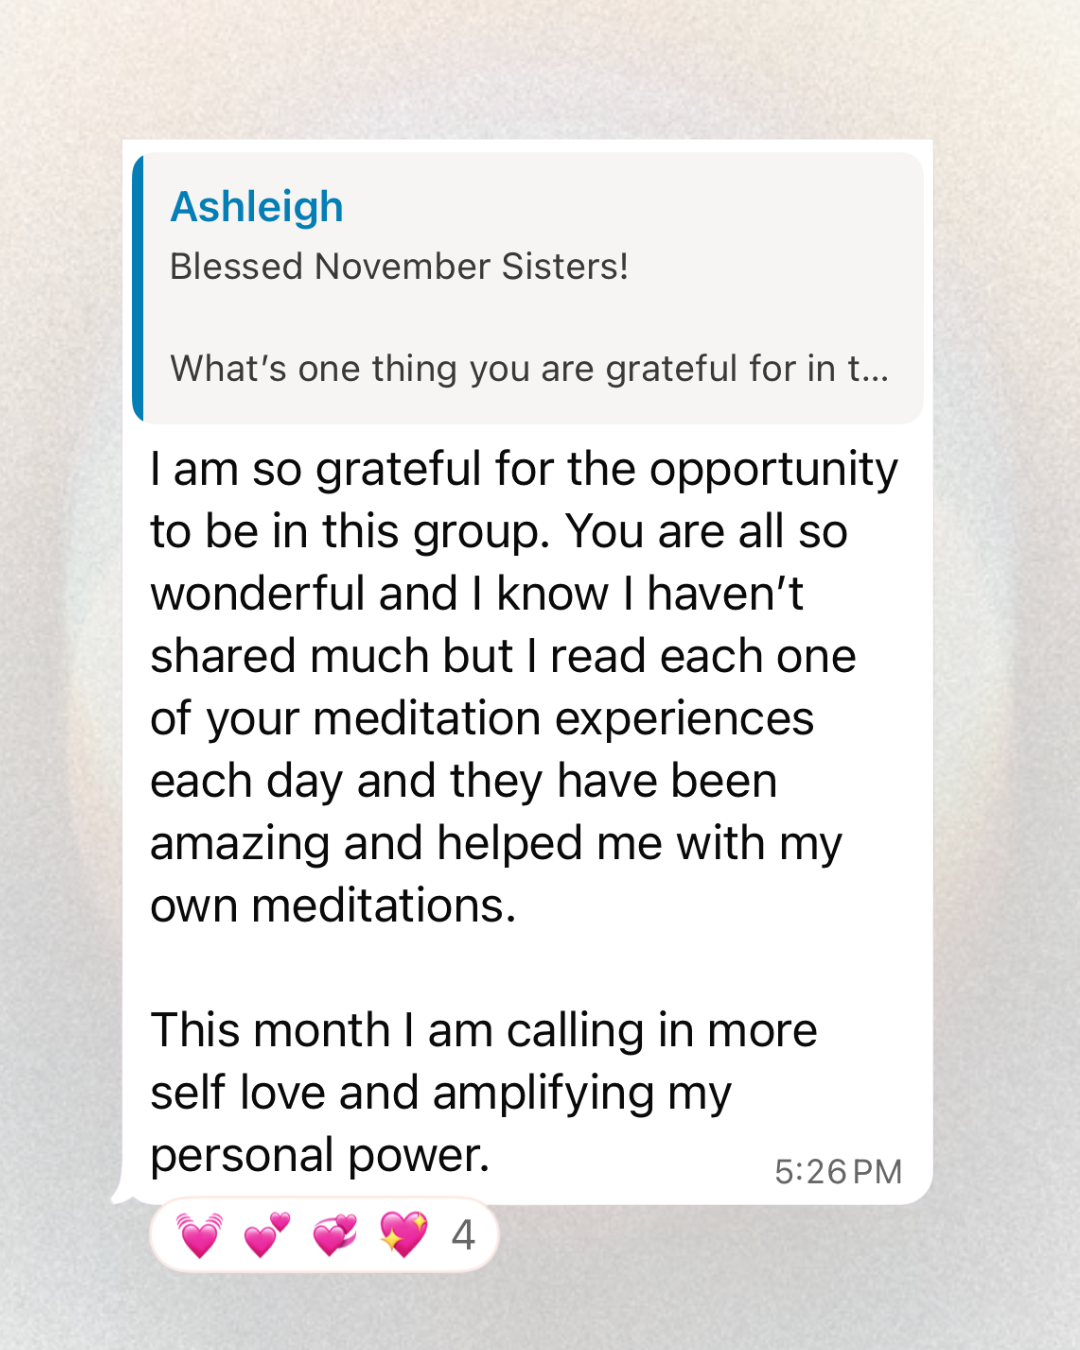Click the text 'own meditations.'
Image resolution: width=1080 pixels, height=1350 pixels.
click(333, 906)
